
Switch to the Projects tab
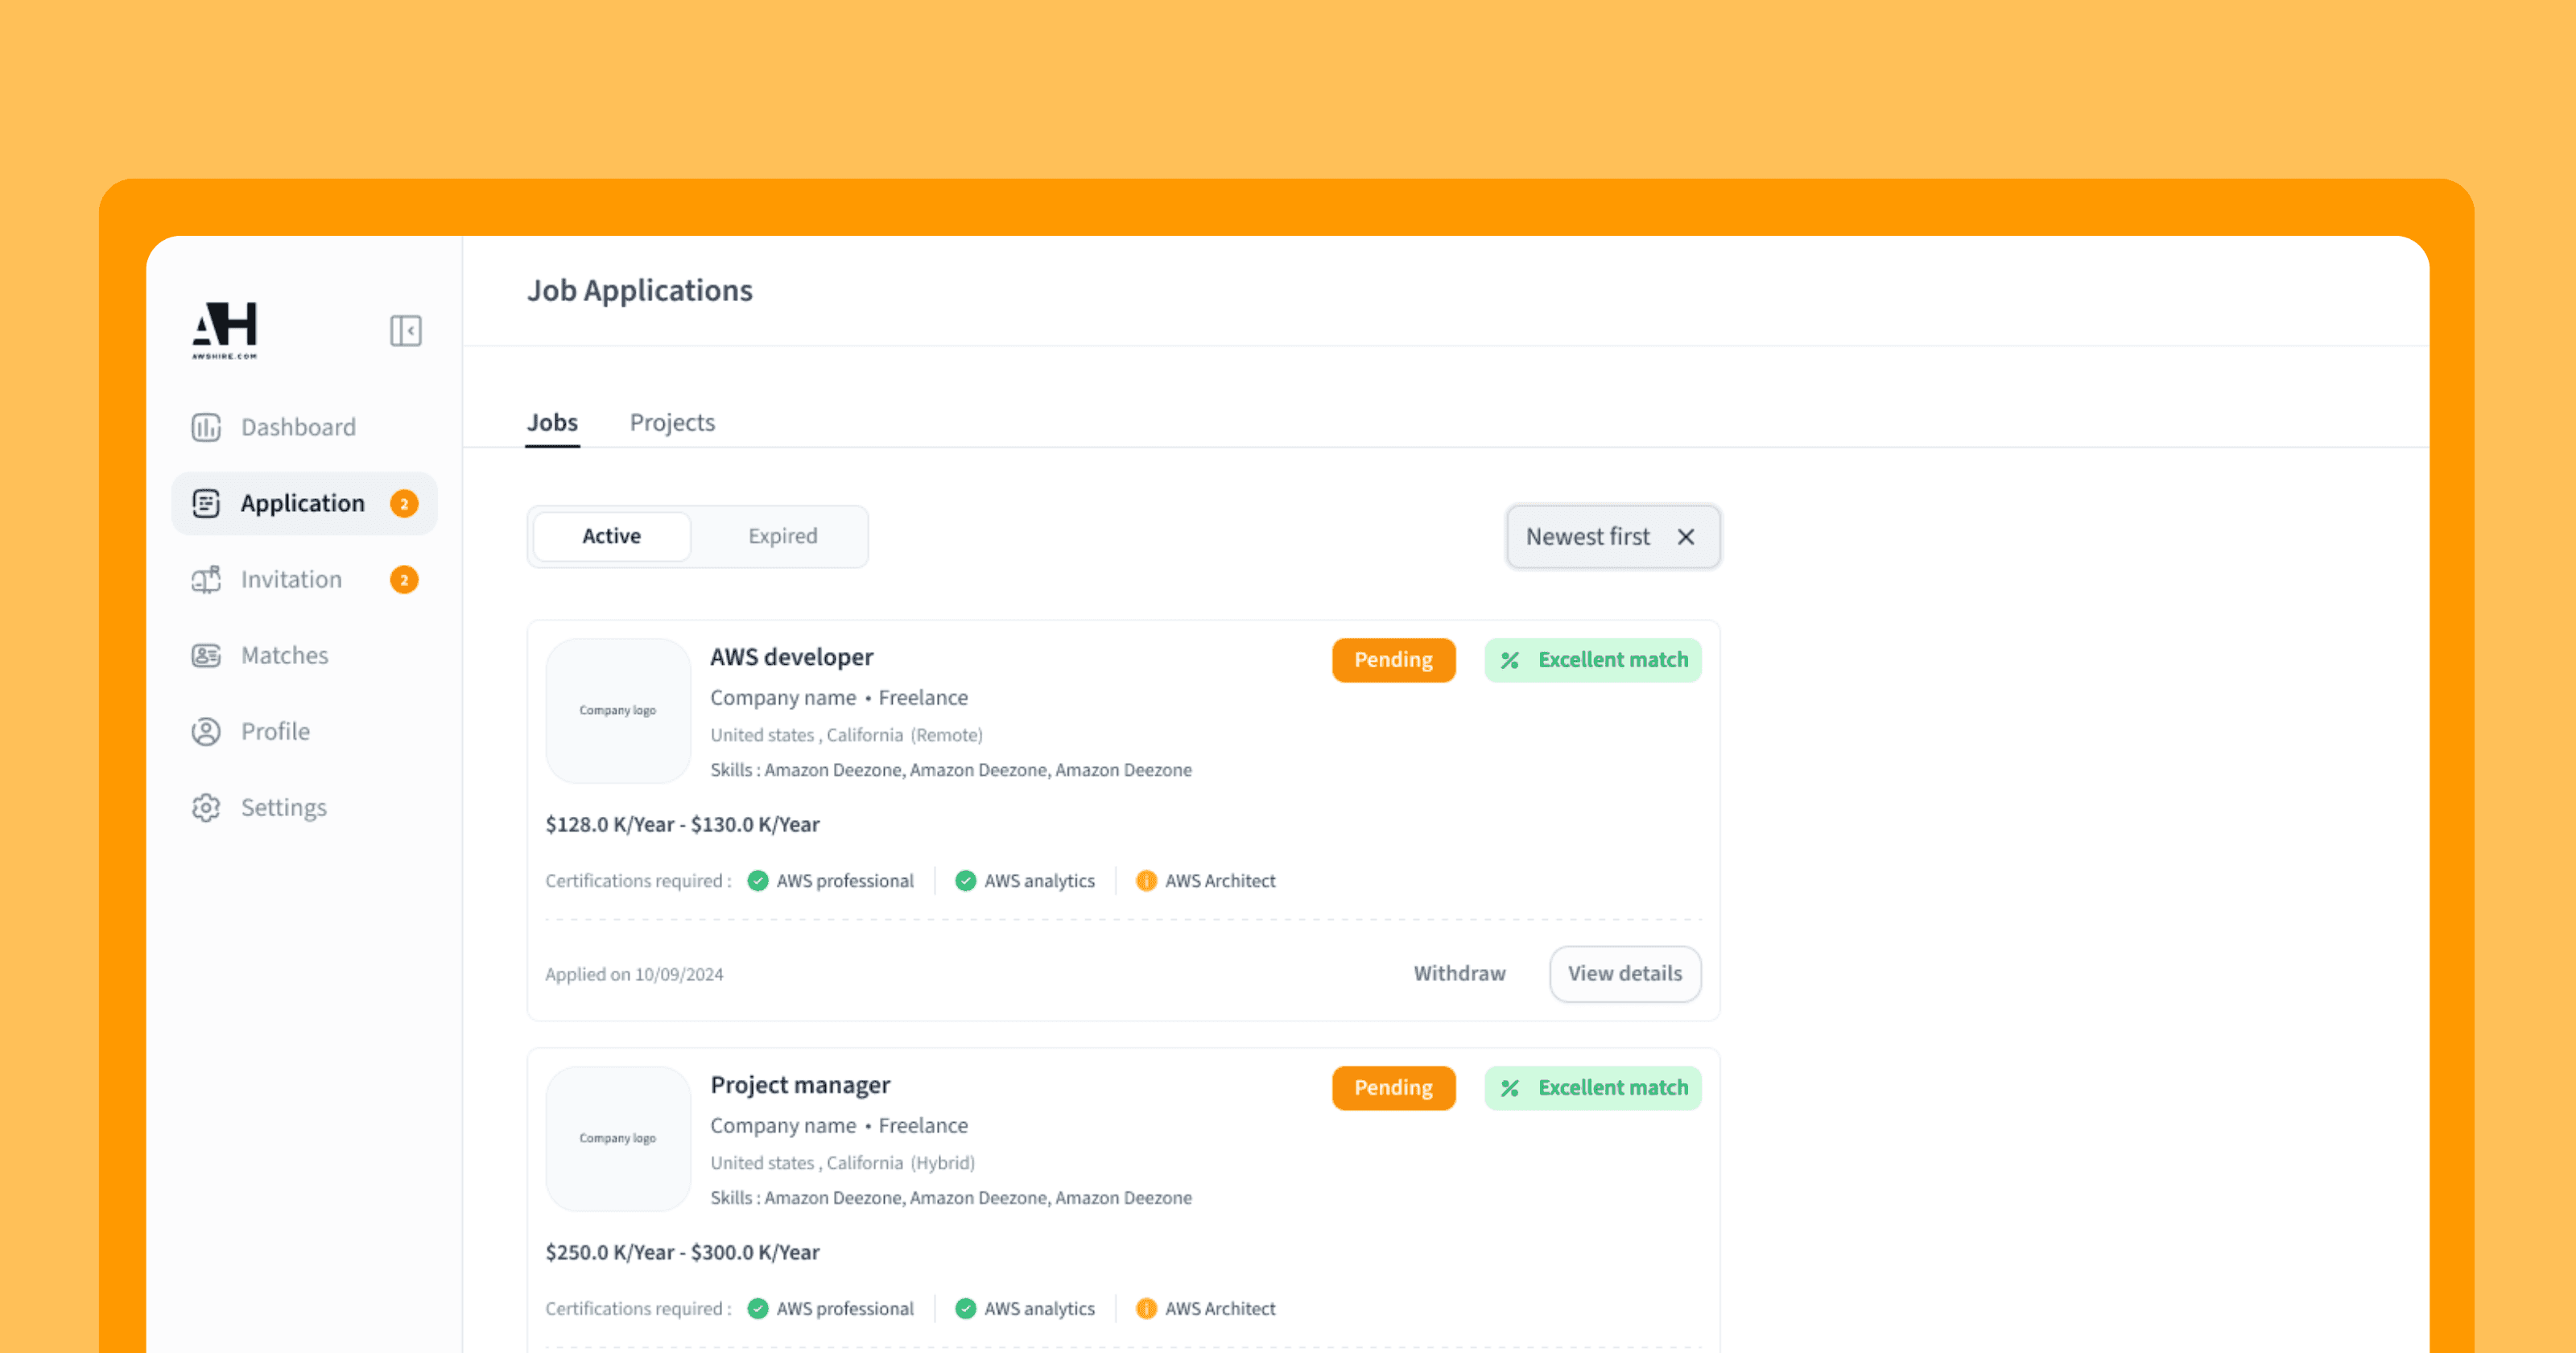pos(672,422)
